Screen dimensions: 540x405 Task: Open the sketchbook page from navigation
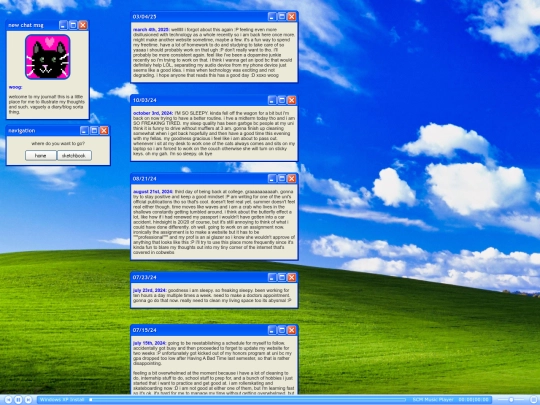(x=74, y=156)
